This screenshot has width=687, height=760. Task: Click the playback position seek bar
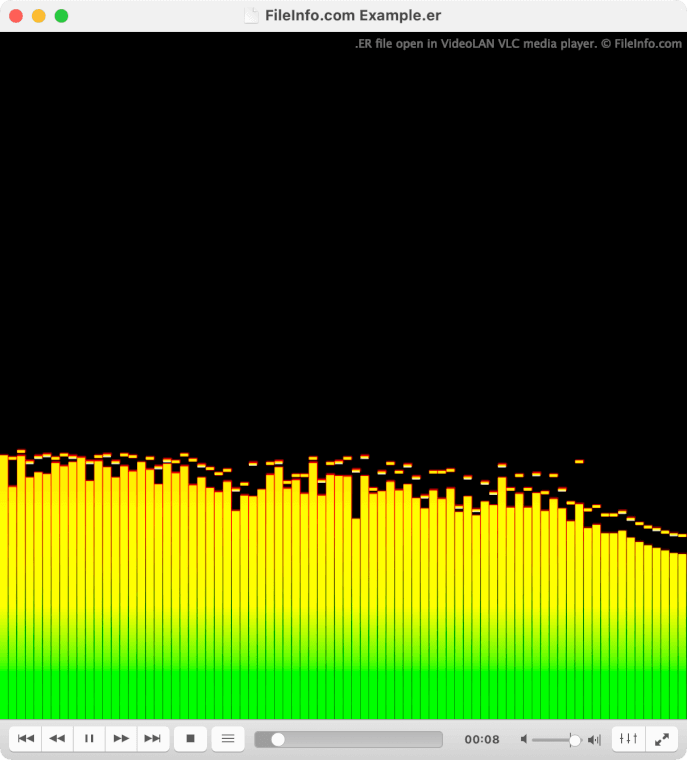348,739
